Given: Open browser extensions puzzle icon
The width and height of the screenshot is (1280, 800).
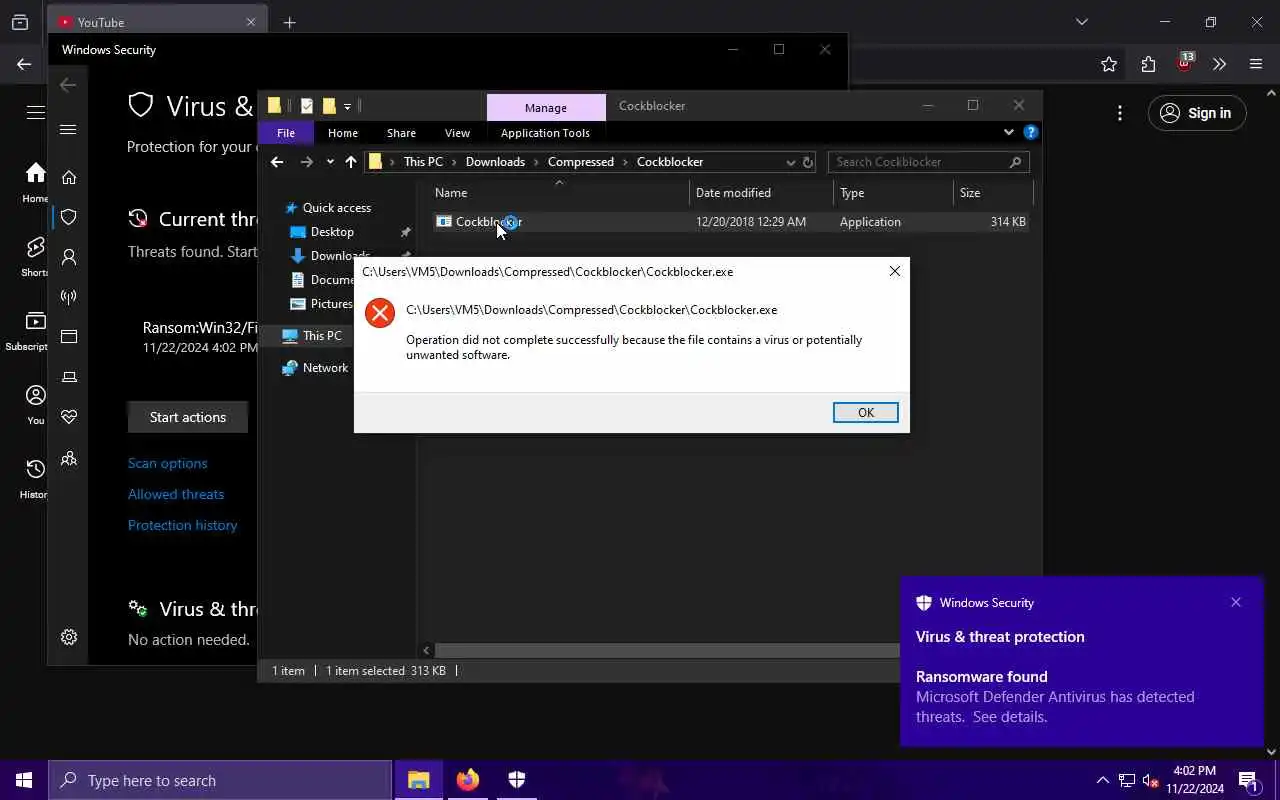Looking at the screenshot, I should [x=1148, y=64].
